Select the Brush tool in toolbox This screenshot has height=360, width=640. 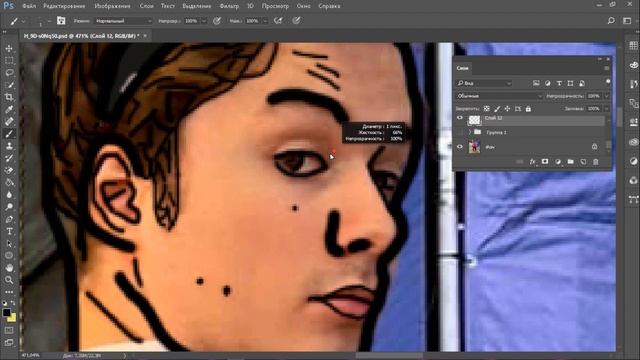point(9,134)
